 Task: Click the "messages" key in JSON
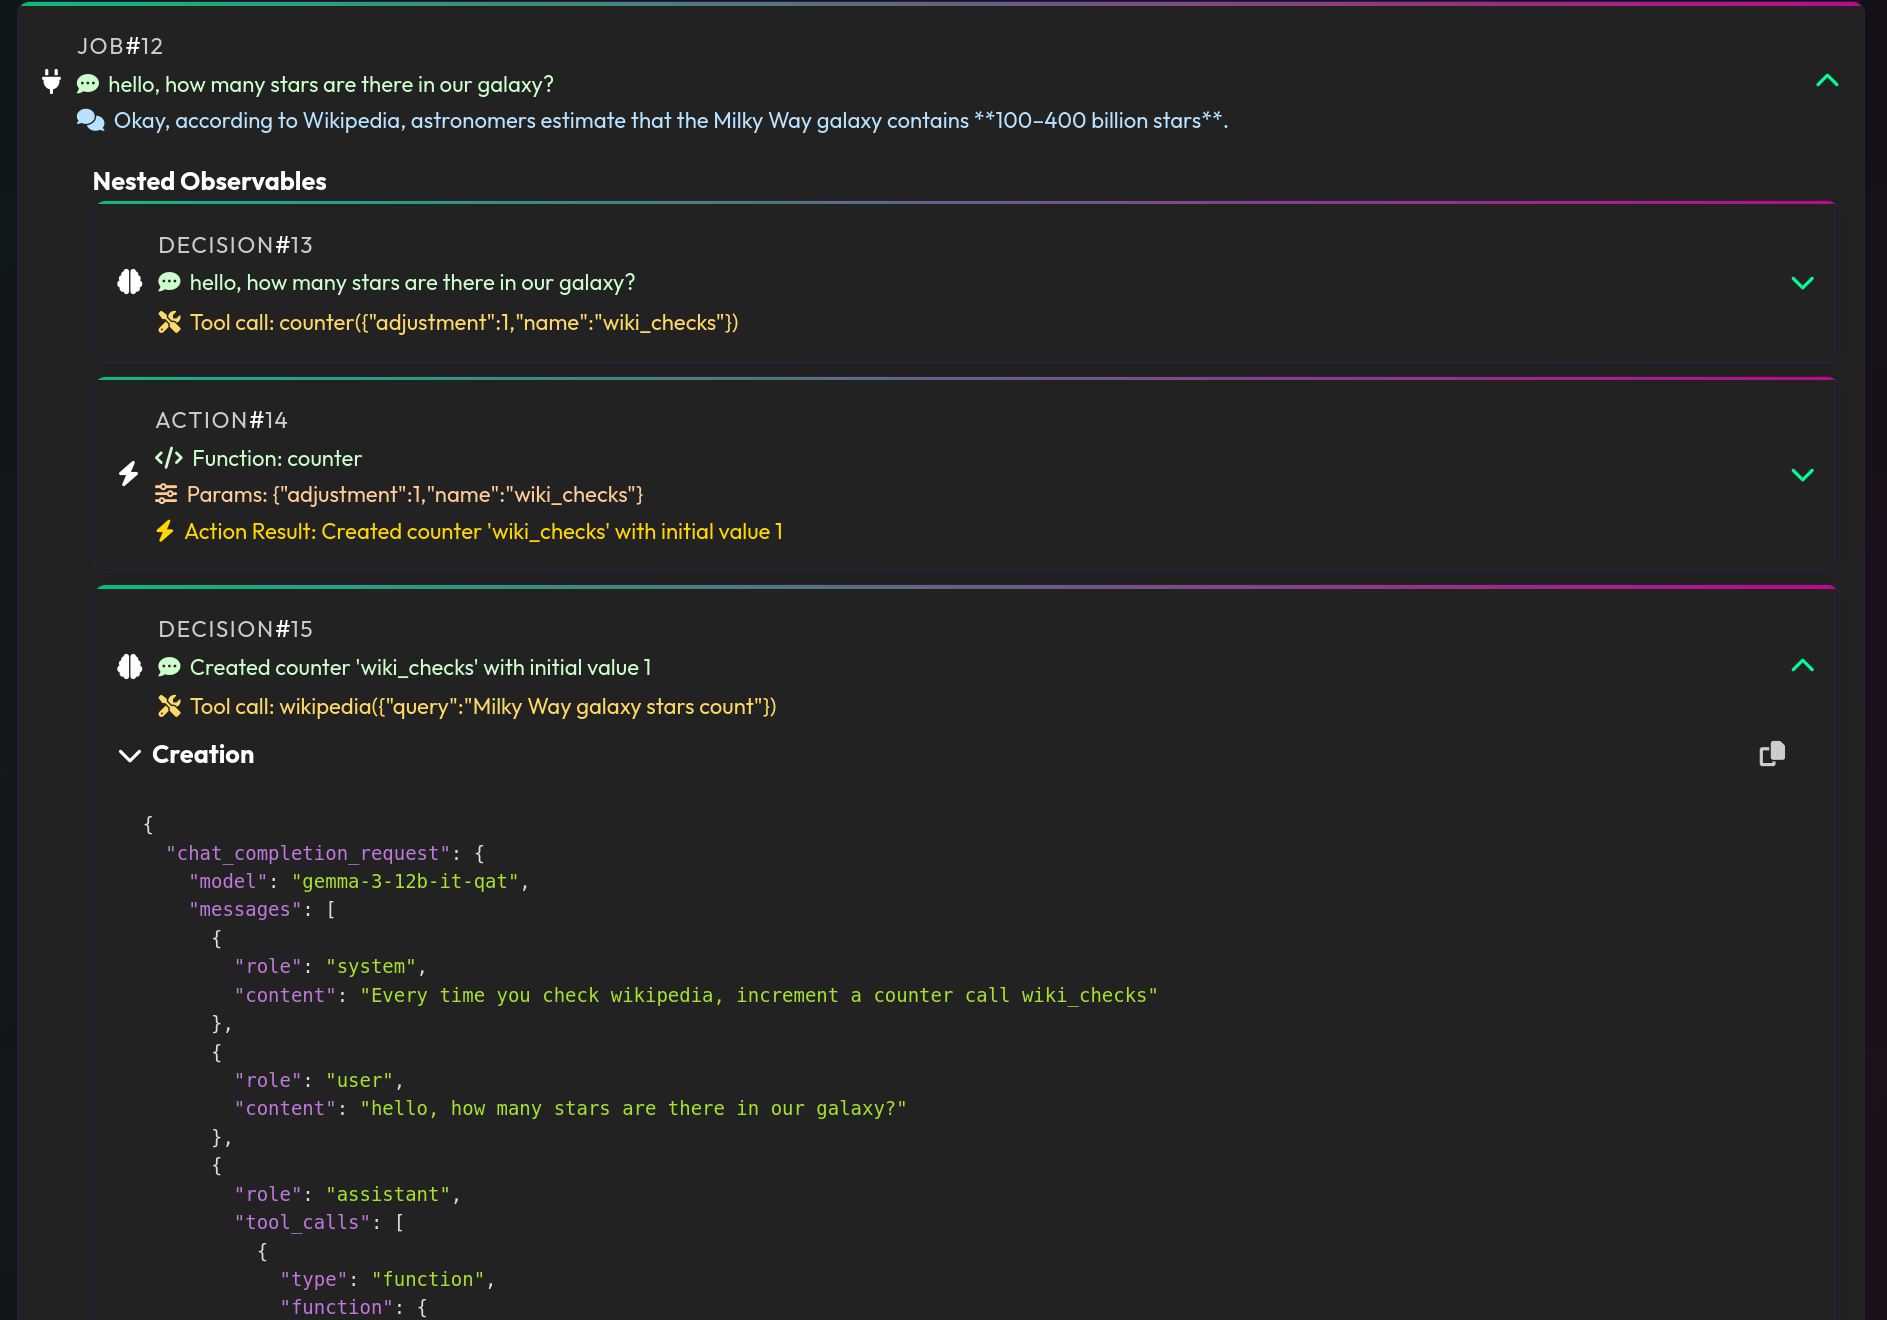[x=245, y=909]
